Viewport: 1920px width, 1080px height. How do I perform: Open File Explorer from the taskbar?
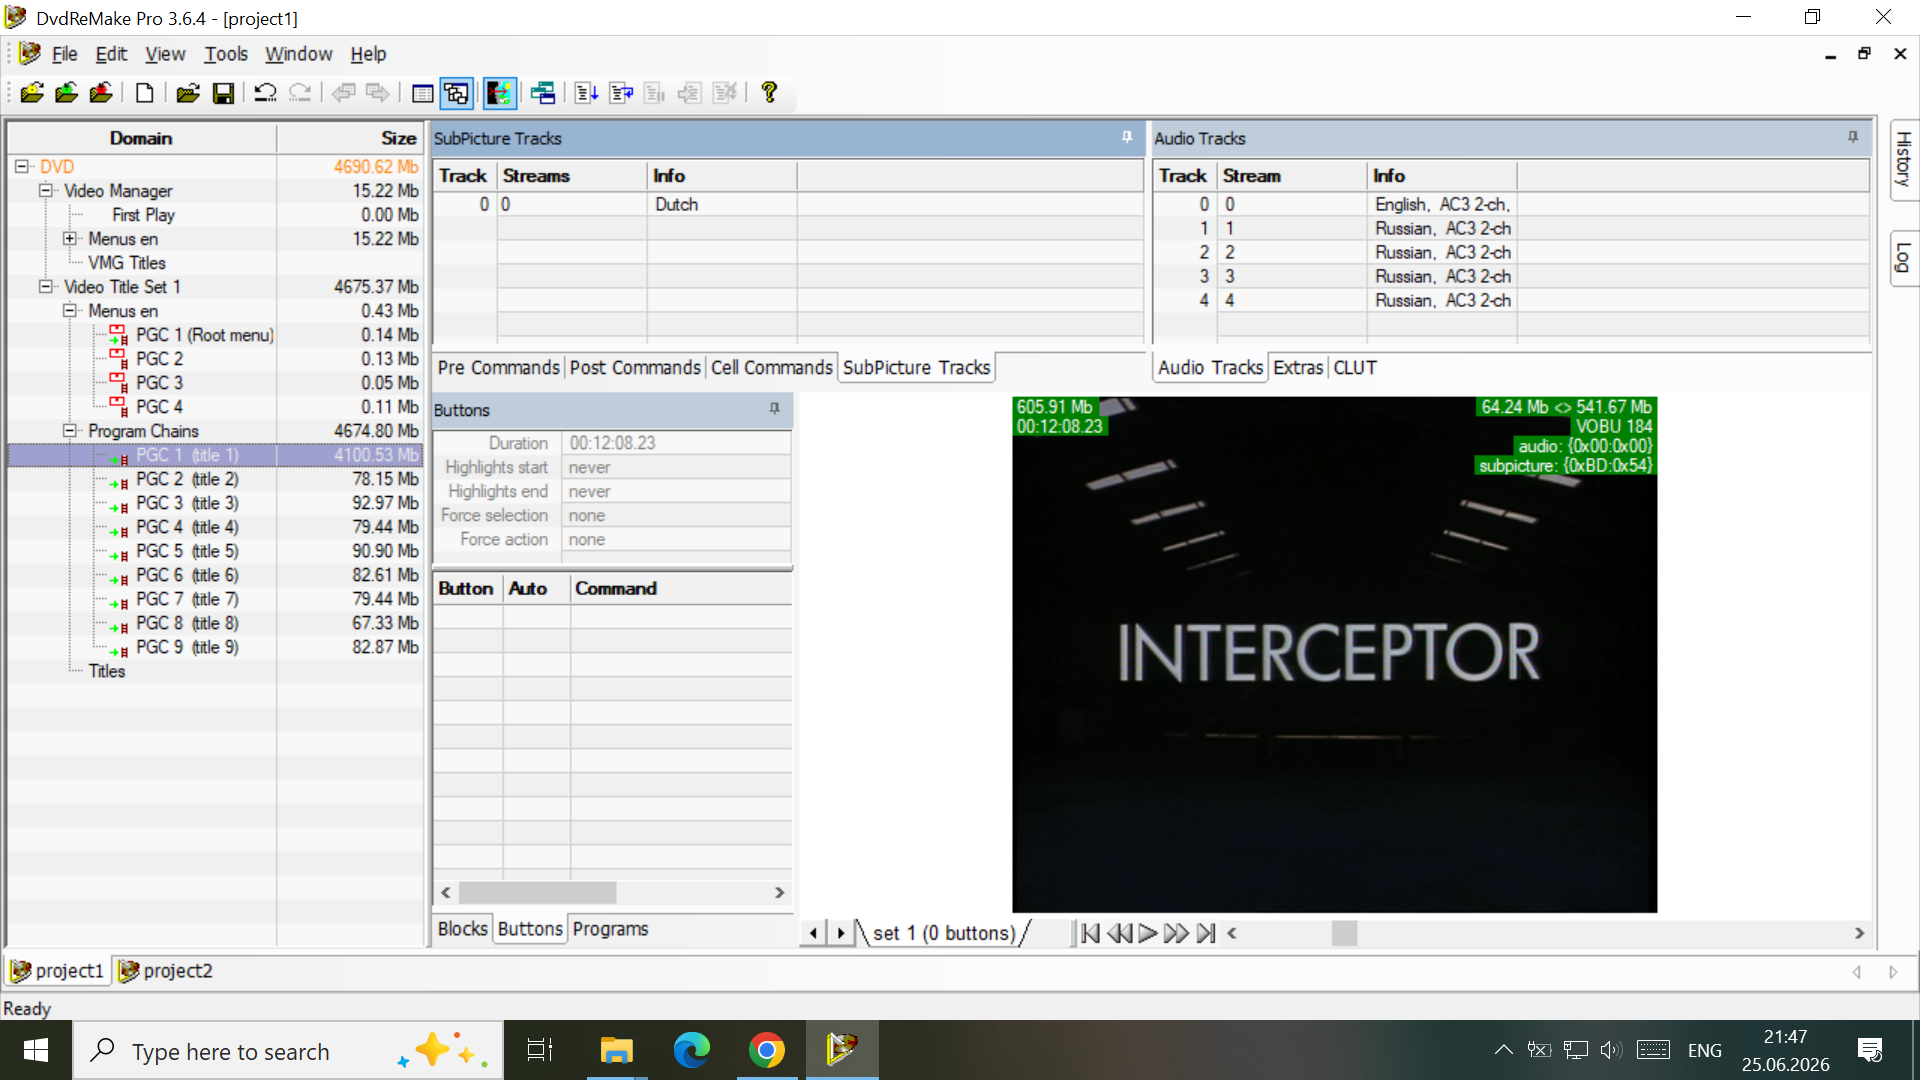616,1050
